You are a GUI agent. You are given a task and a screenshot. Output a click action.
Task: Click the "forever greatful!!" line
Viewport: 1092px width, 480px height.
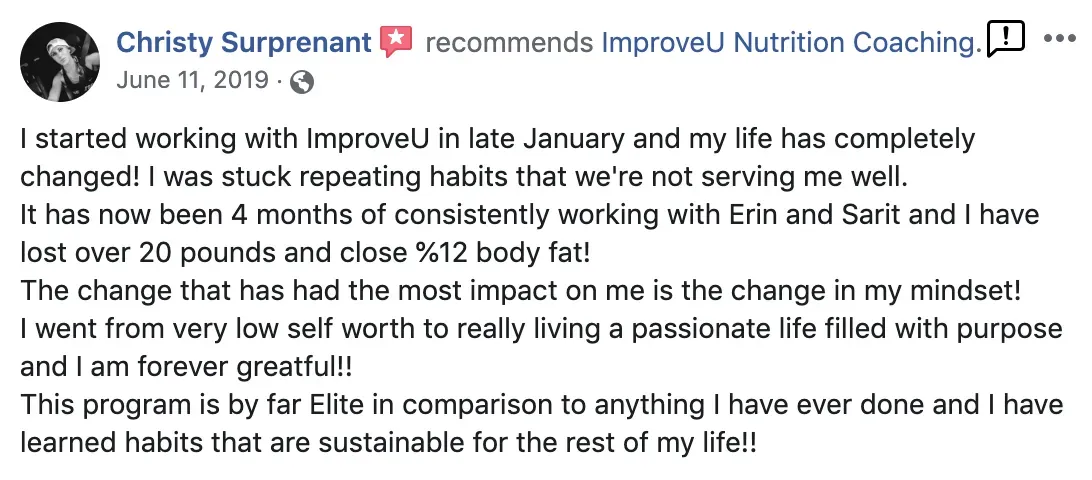[187, 366]
